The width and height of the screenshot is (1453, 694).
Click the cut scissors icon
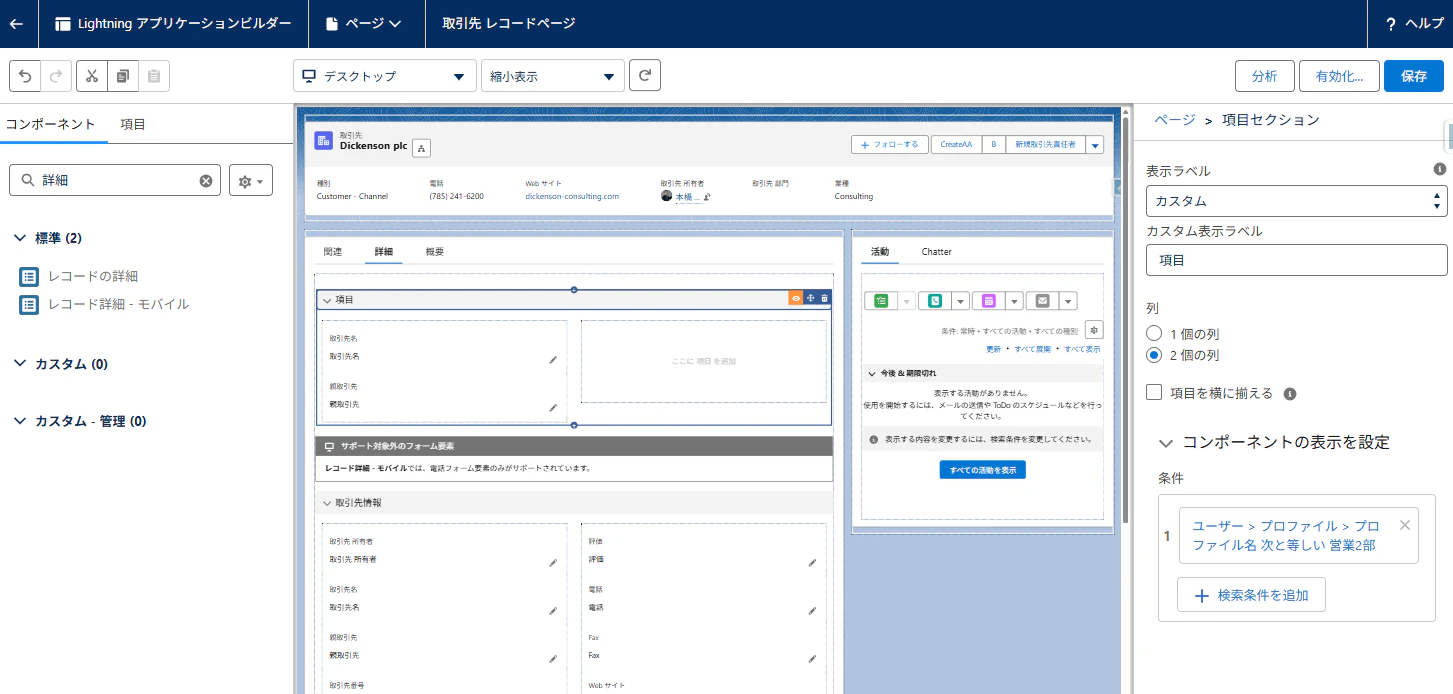point(92,76)
